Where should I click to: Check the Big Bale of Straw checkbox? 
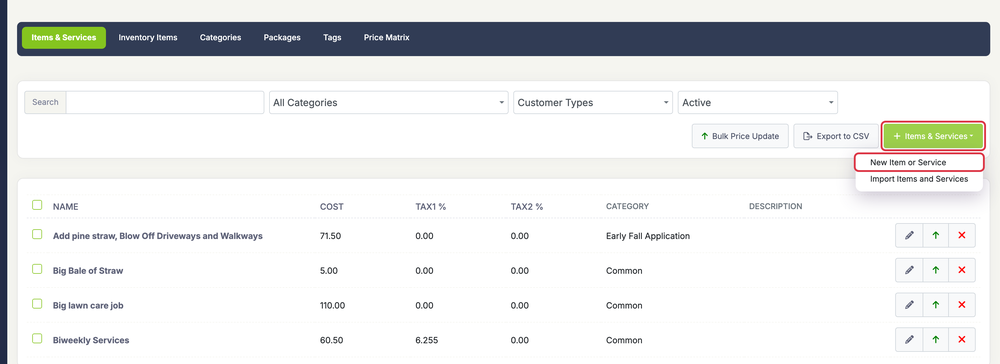coord(37,269)
